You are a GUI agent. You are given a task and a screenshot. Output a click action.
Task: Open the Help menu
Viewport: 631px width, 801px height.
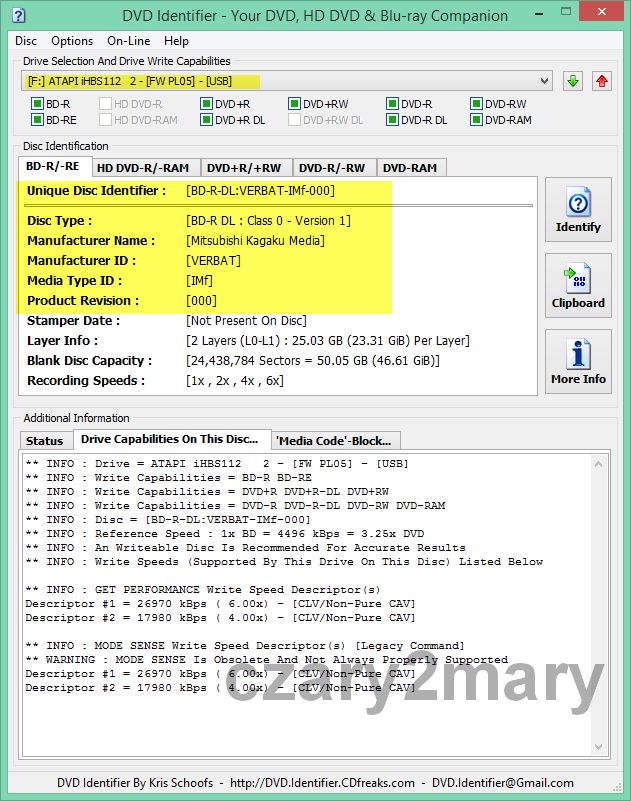coord(176,41)
